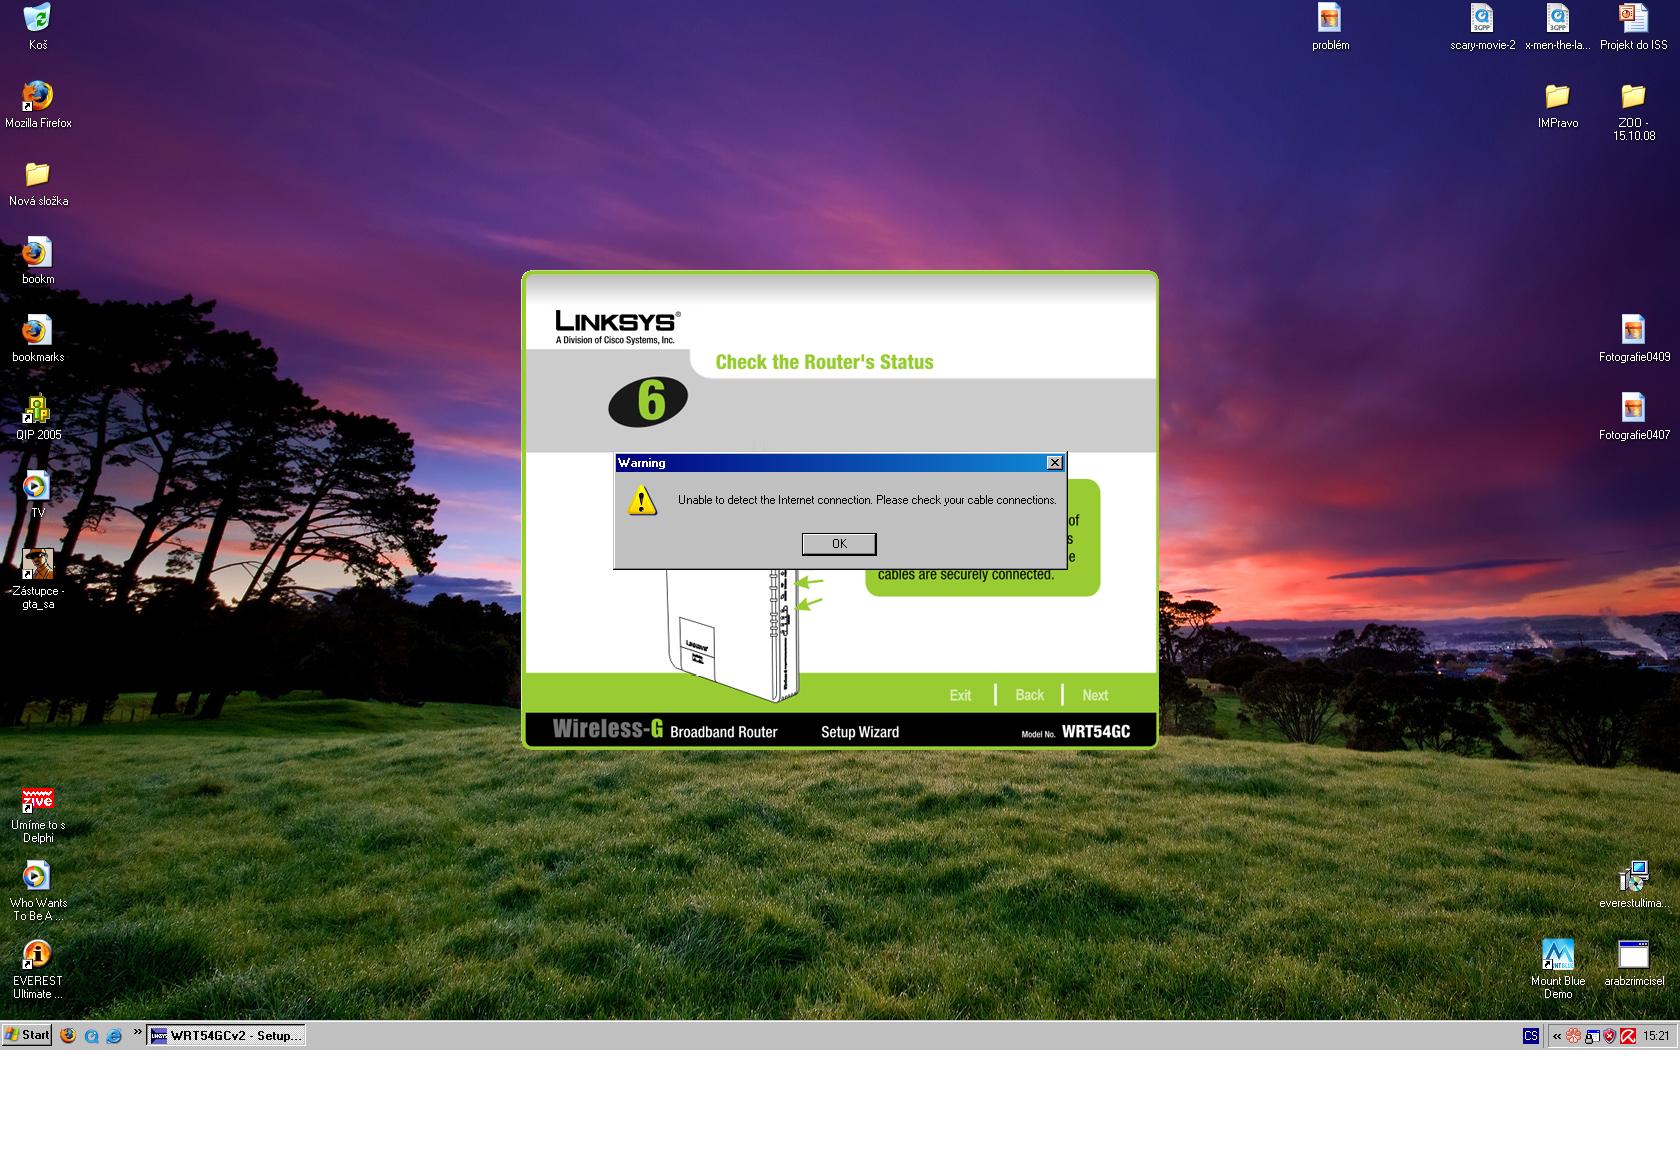Select the WRT54GCv2 Setup taskbar button
The height and width of the screenshot is (1152, 1680).
(x=226, y=1035)
